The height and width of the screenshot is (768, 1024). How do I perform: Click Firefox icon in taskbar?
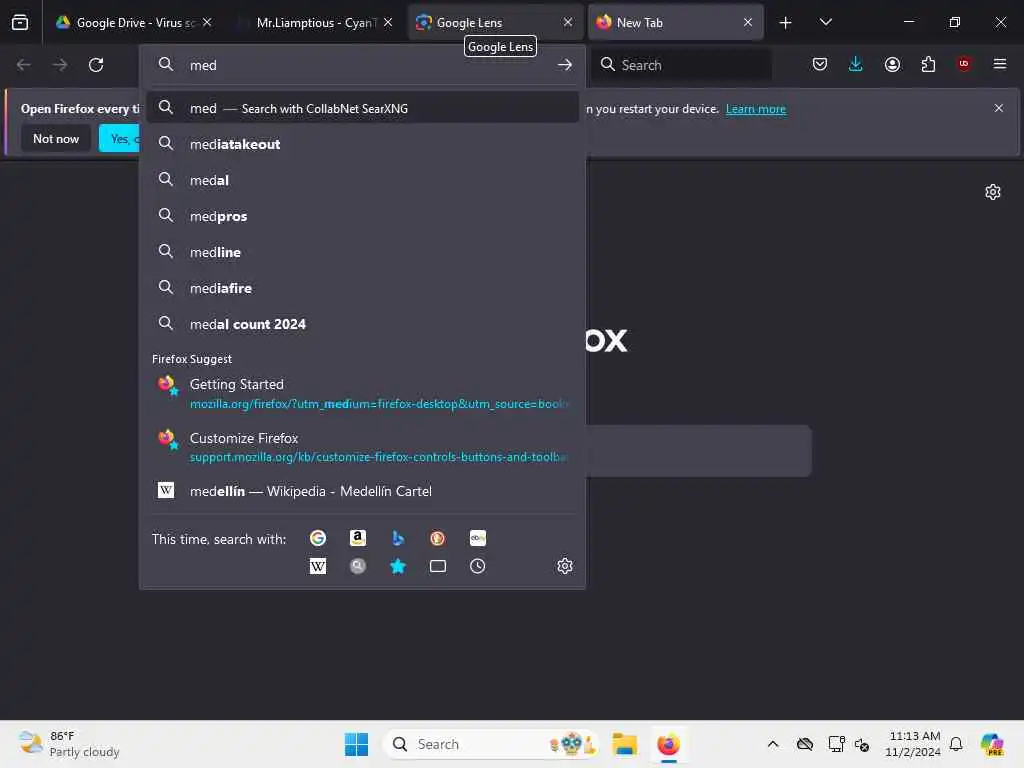(668, 744)
